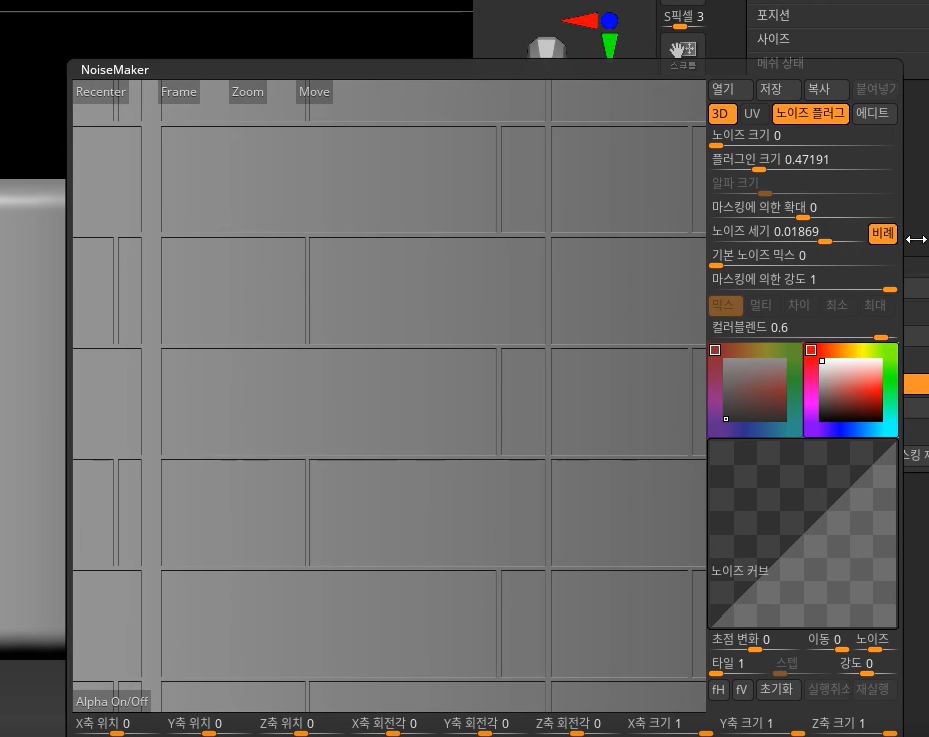Adjust the Z축 회전각 slider

578,725
